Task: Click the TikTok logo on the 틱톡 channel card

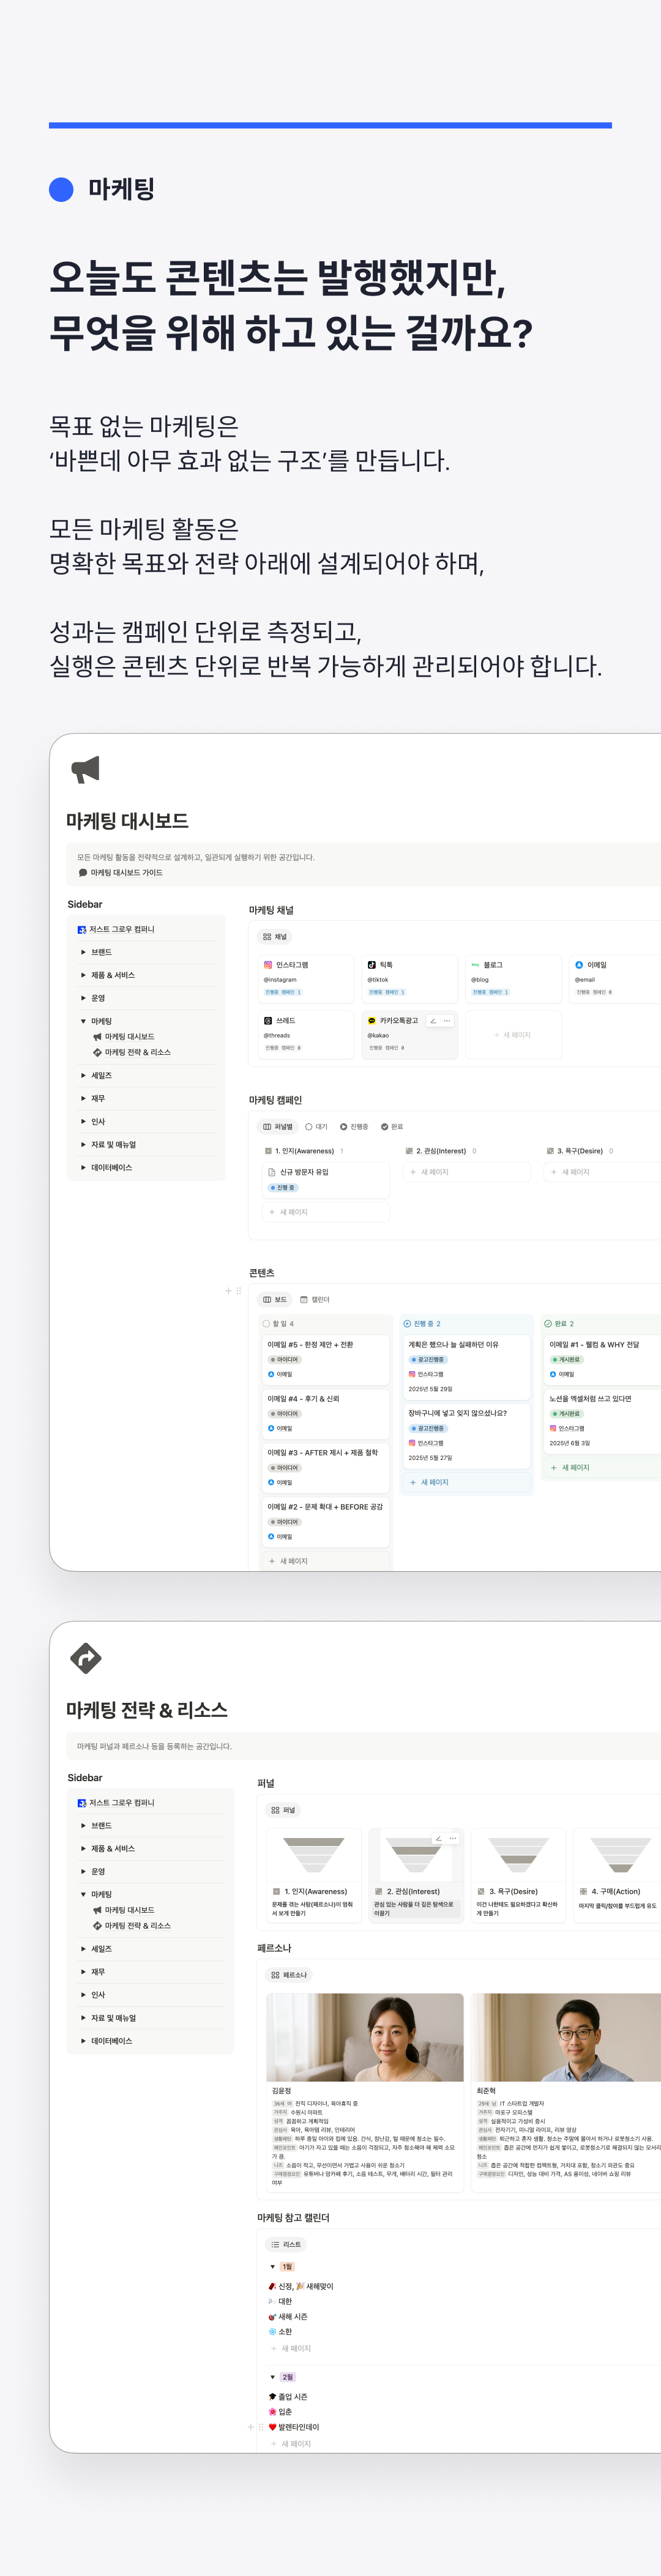Action: [372, 965]
